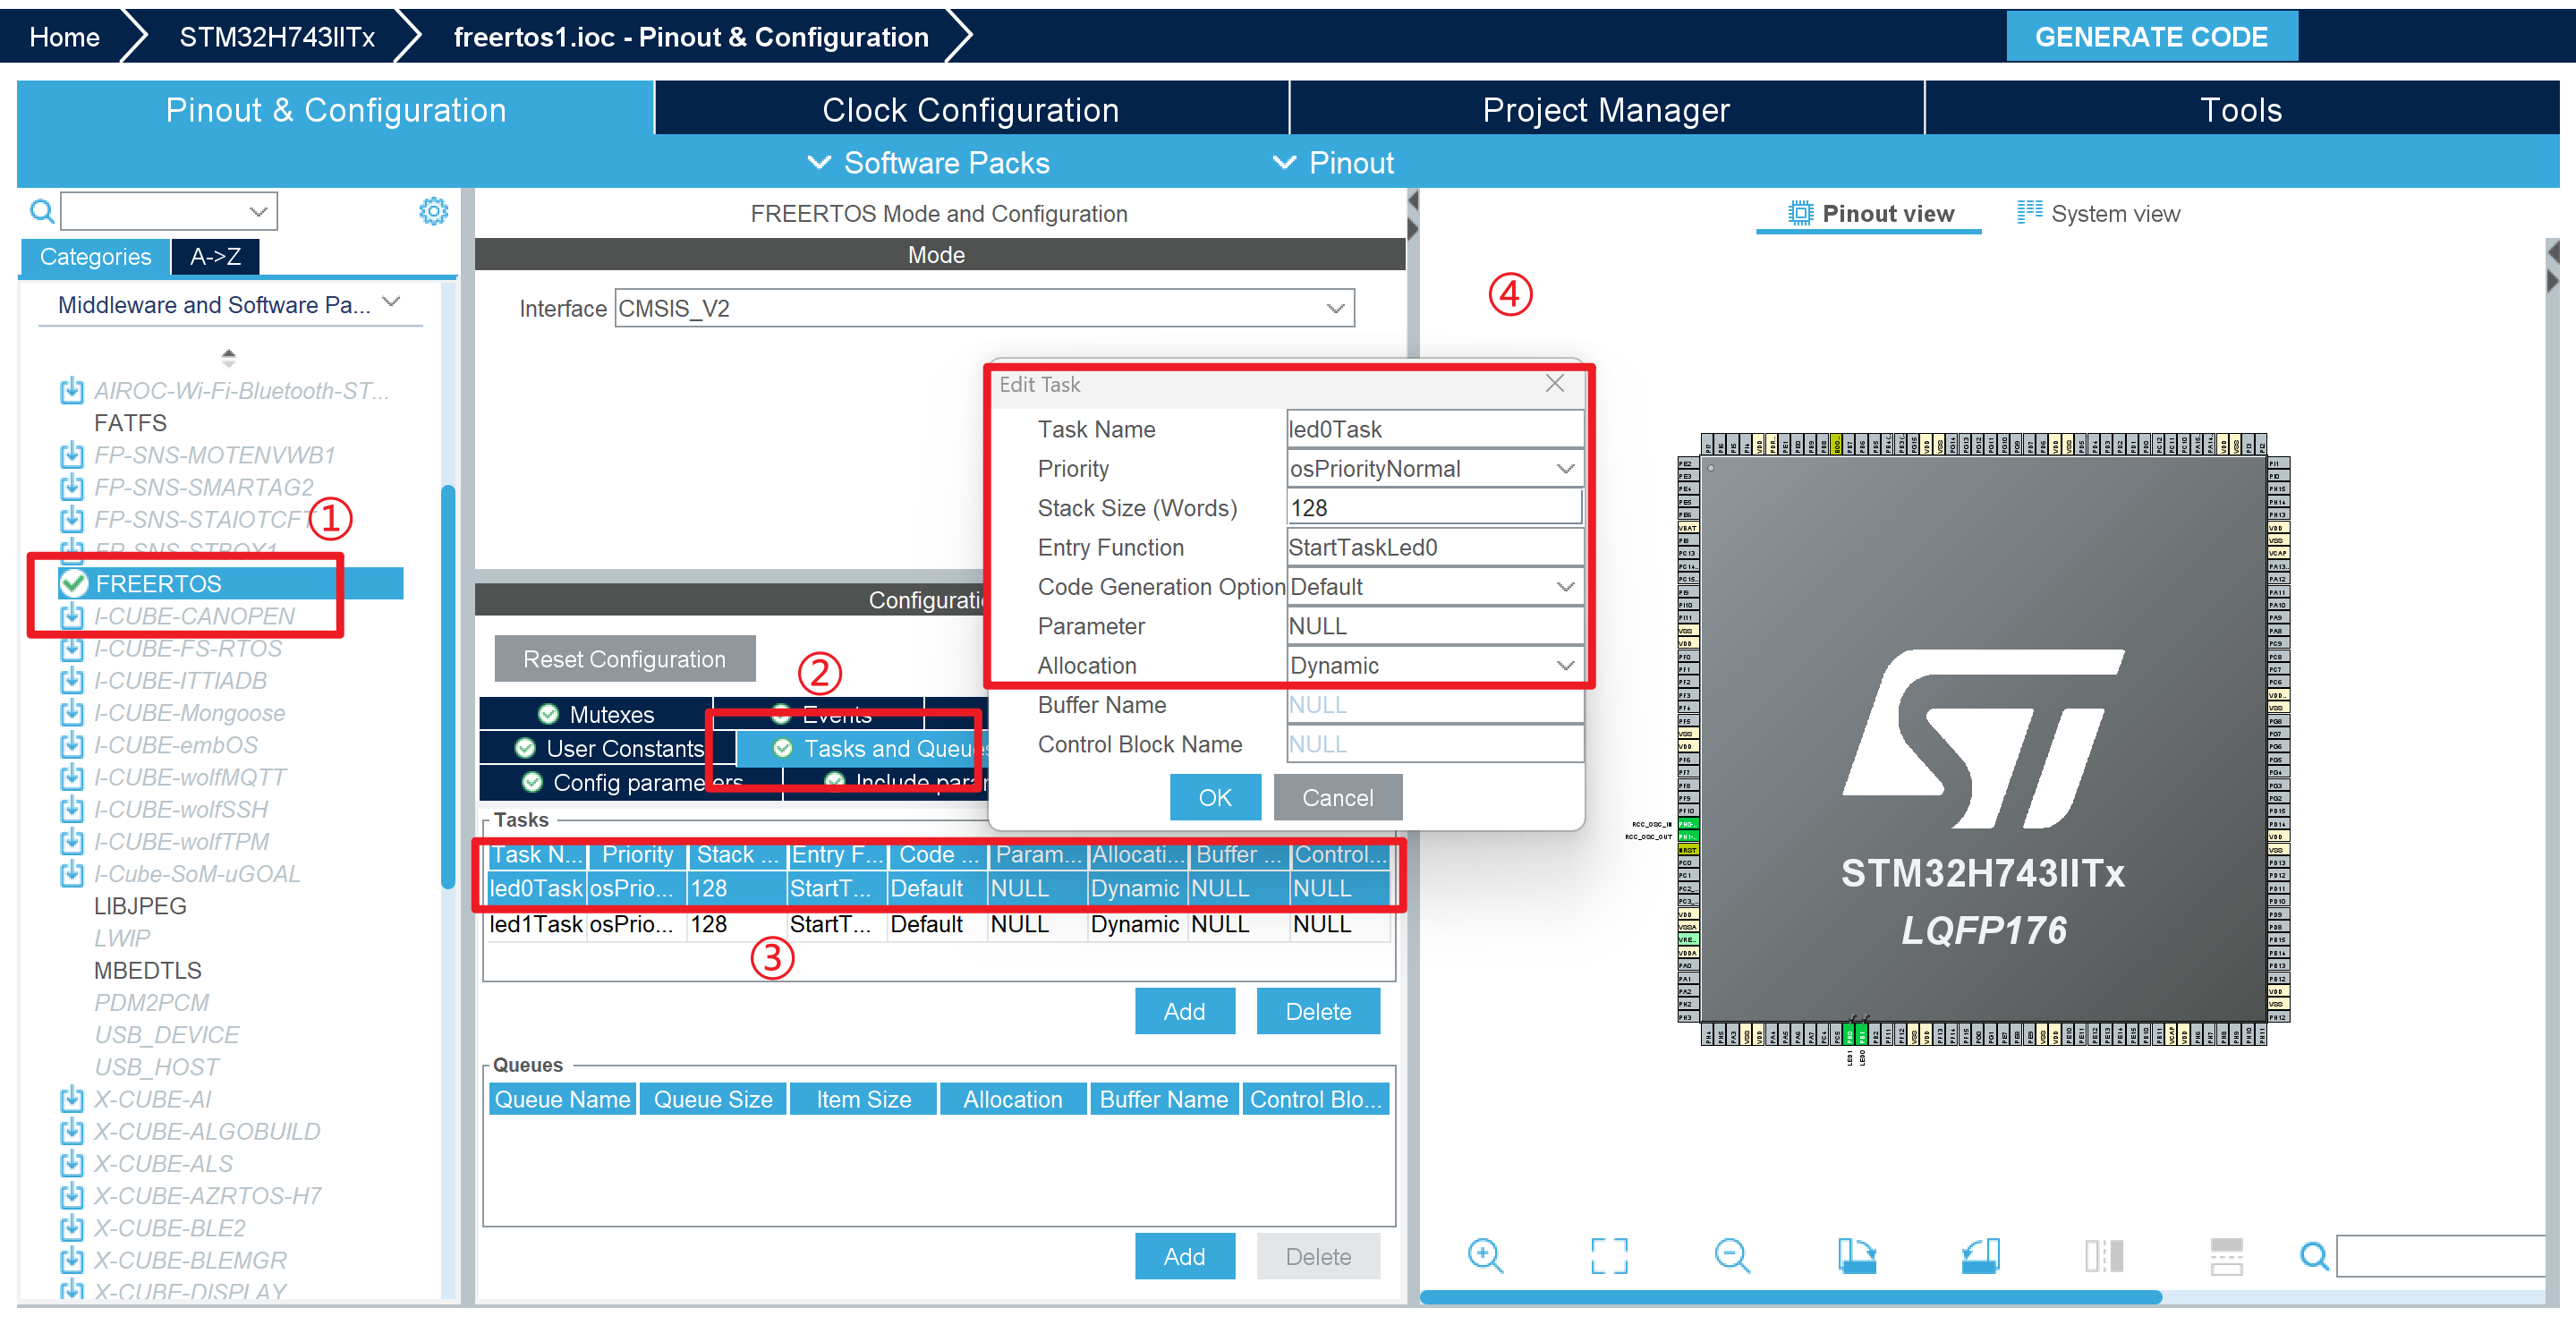Click the vertical flip icon in pinout toolbar

coord(2227,1256)
